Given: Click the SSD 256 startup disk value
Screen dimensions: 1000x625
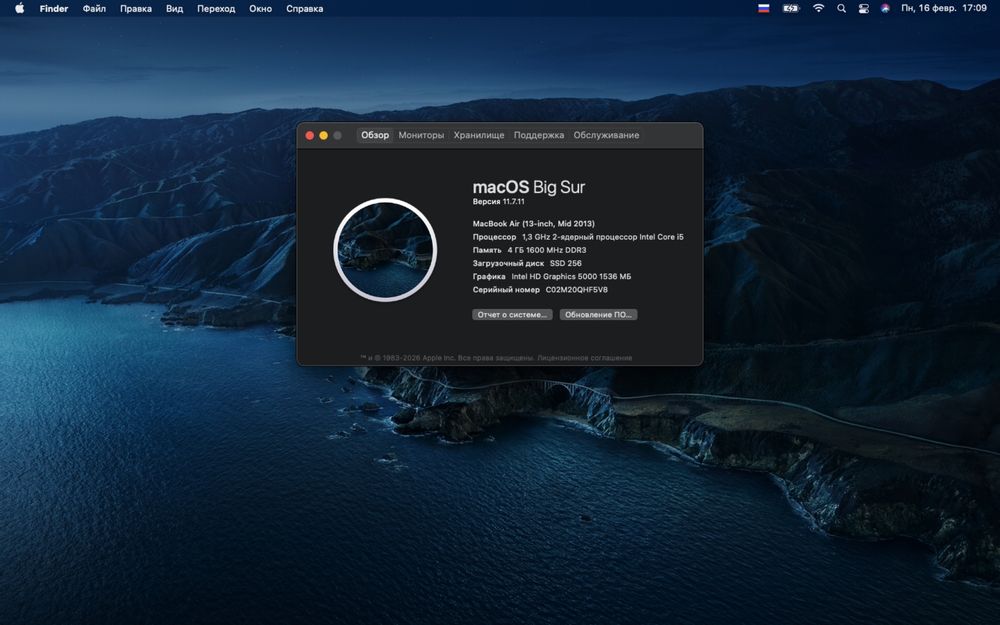Looking at the screenshot, I should coord(566,263).
